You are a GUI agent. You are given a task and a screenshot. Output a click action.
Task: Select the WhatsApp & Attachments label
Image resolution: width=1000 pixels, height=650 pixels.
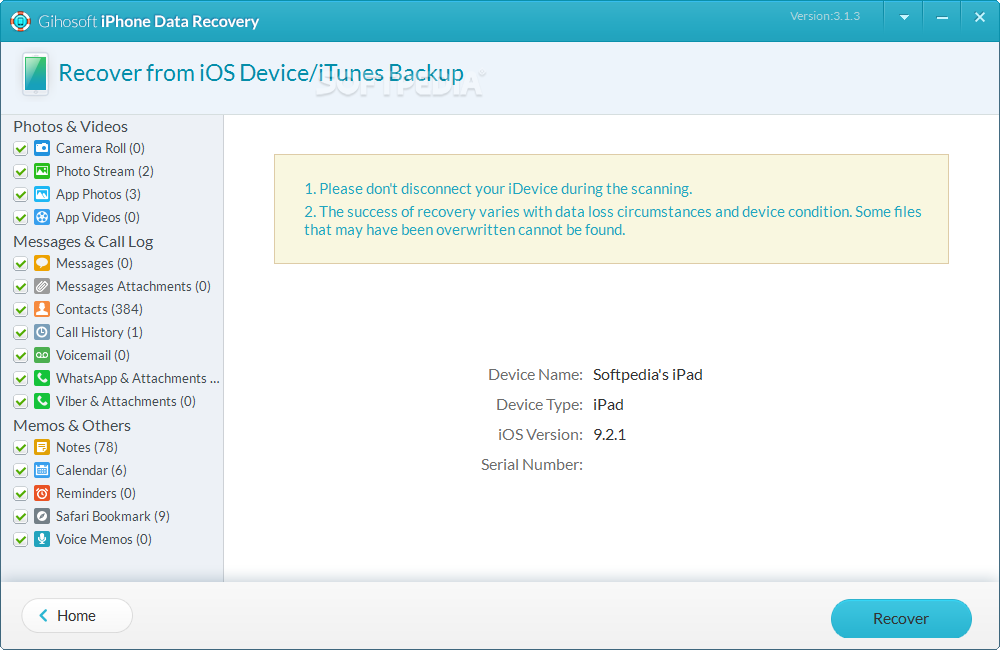click(x=138, y=378)
